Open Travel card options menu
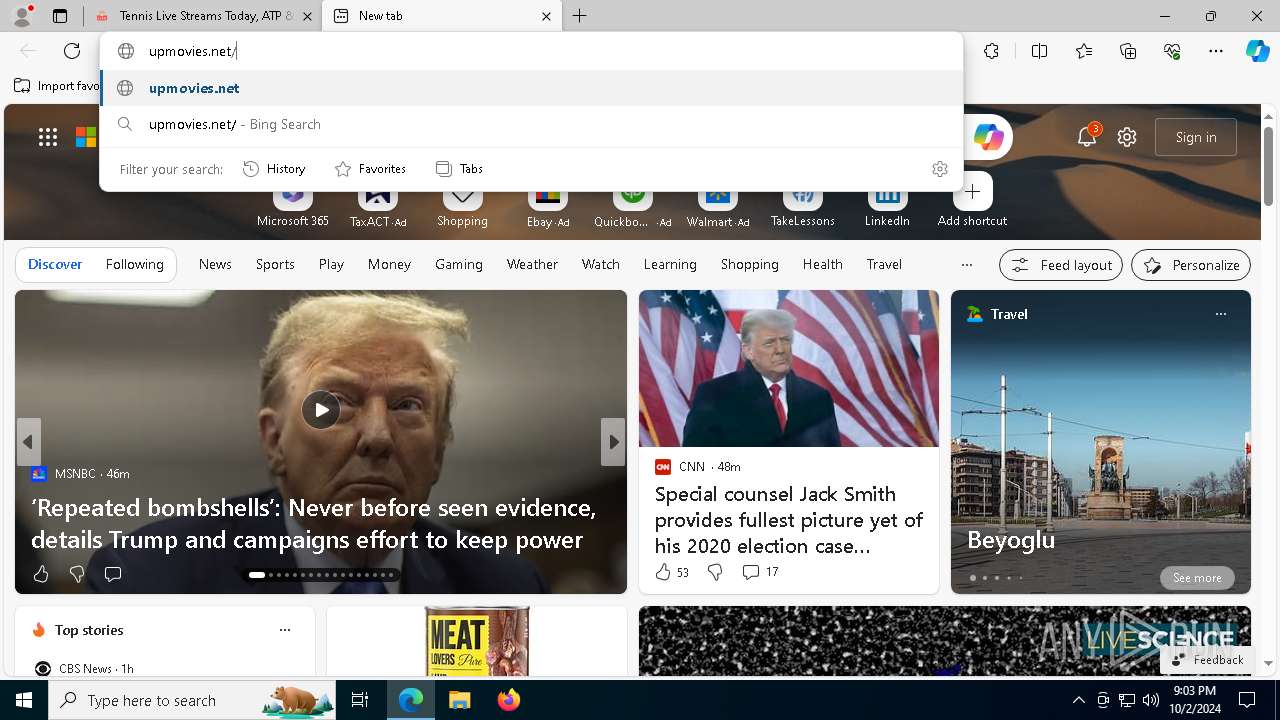 1220,314
